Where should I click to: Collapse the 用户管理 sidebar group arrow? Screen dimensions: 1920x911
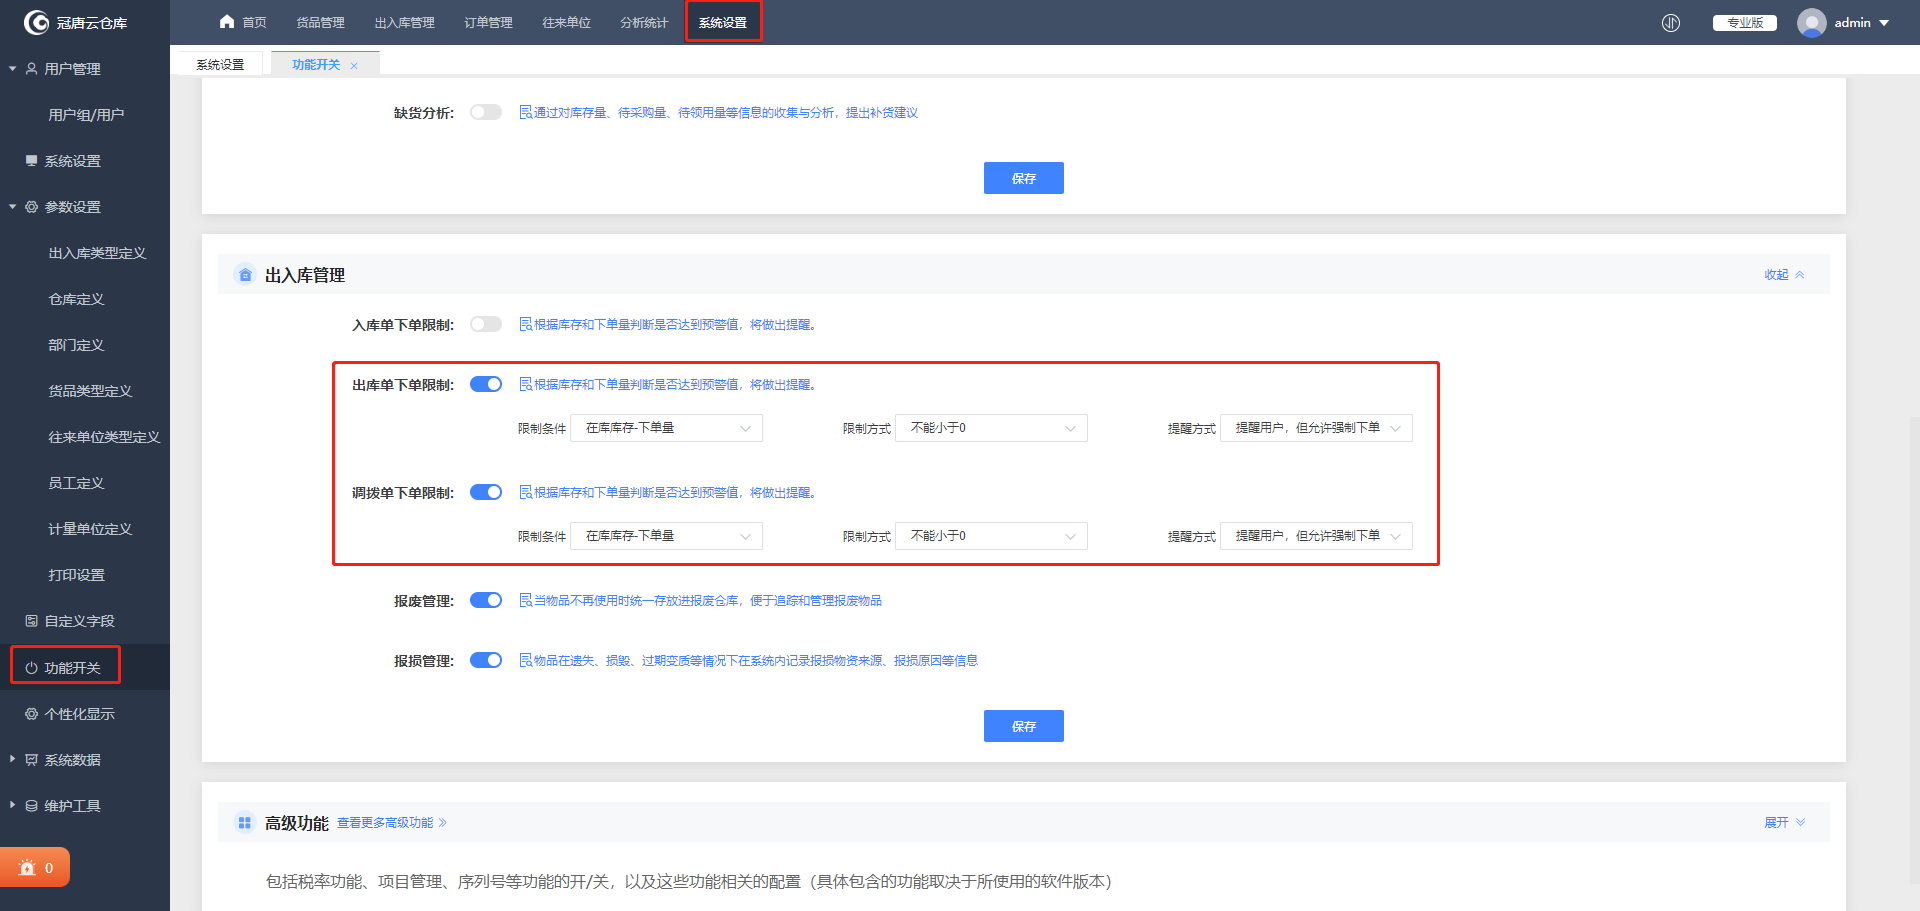(13, 69)
